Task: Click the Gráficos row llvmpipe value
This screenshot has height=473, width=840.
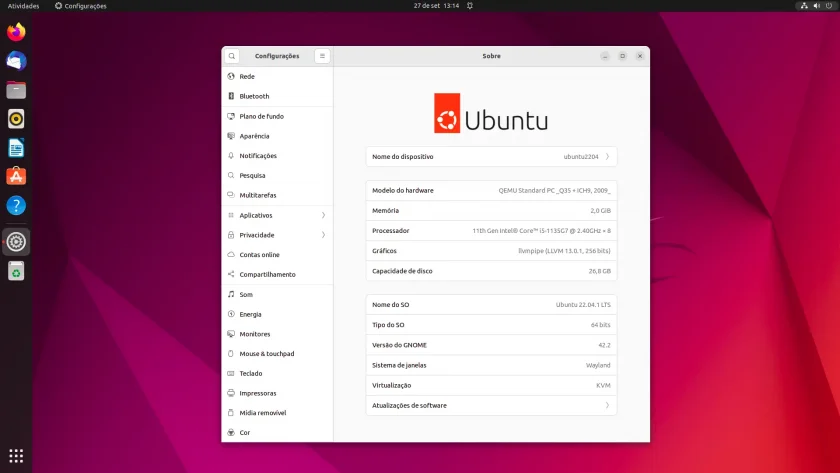Action: 564,251
